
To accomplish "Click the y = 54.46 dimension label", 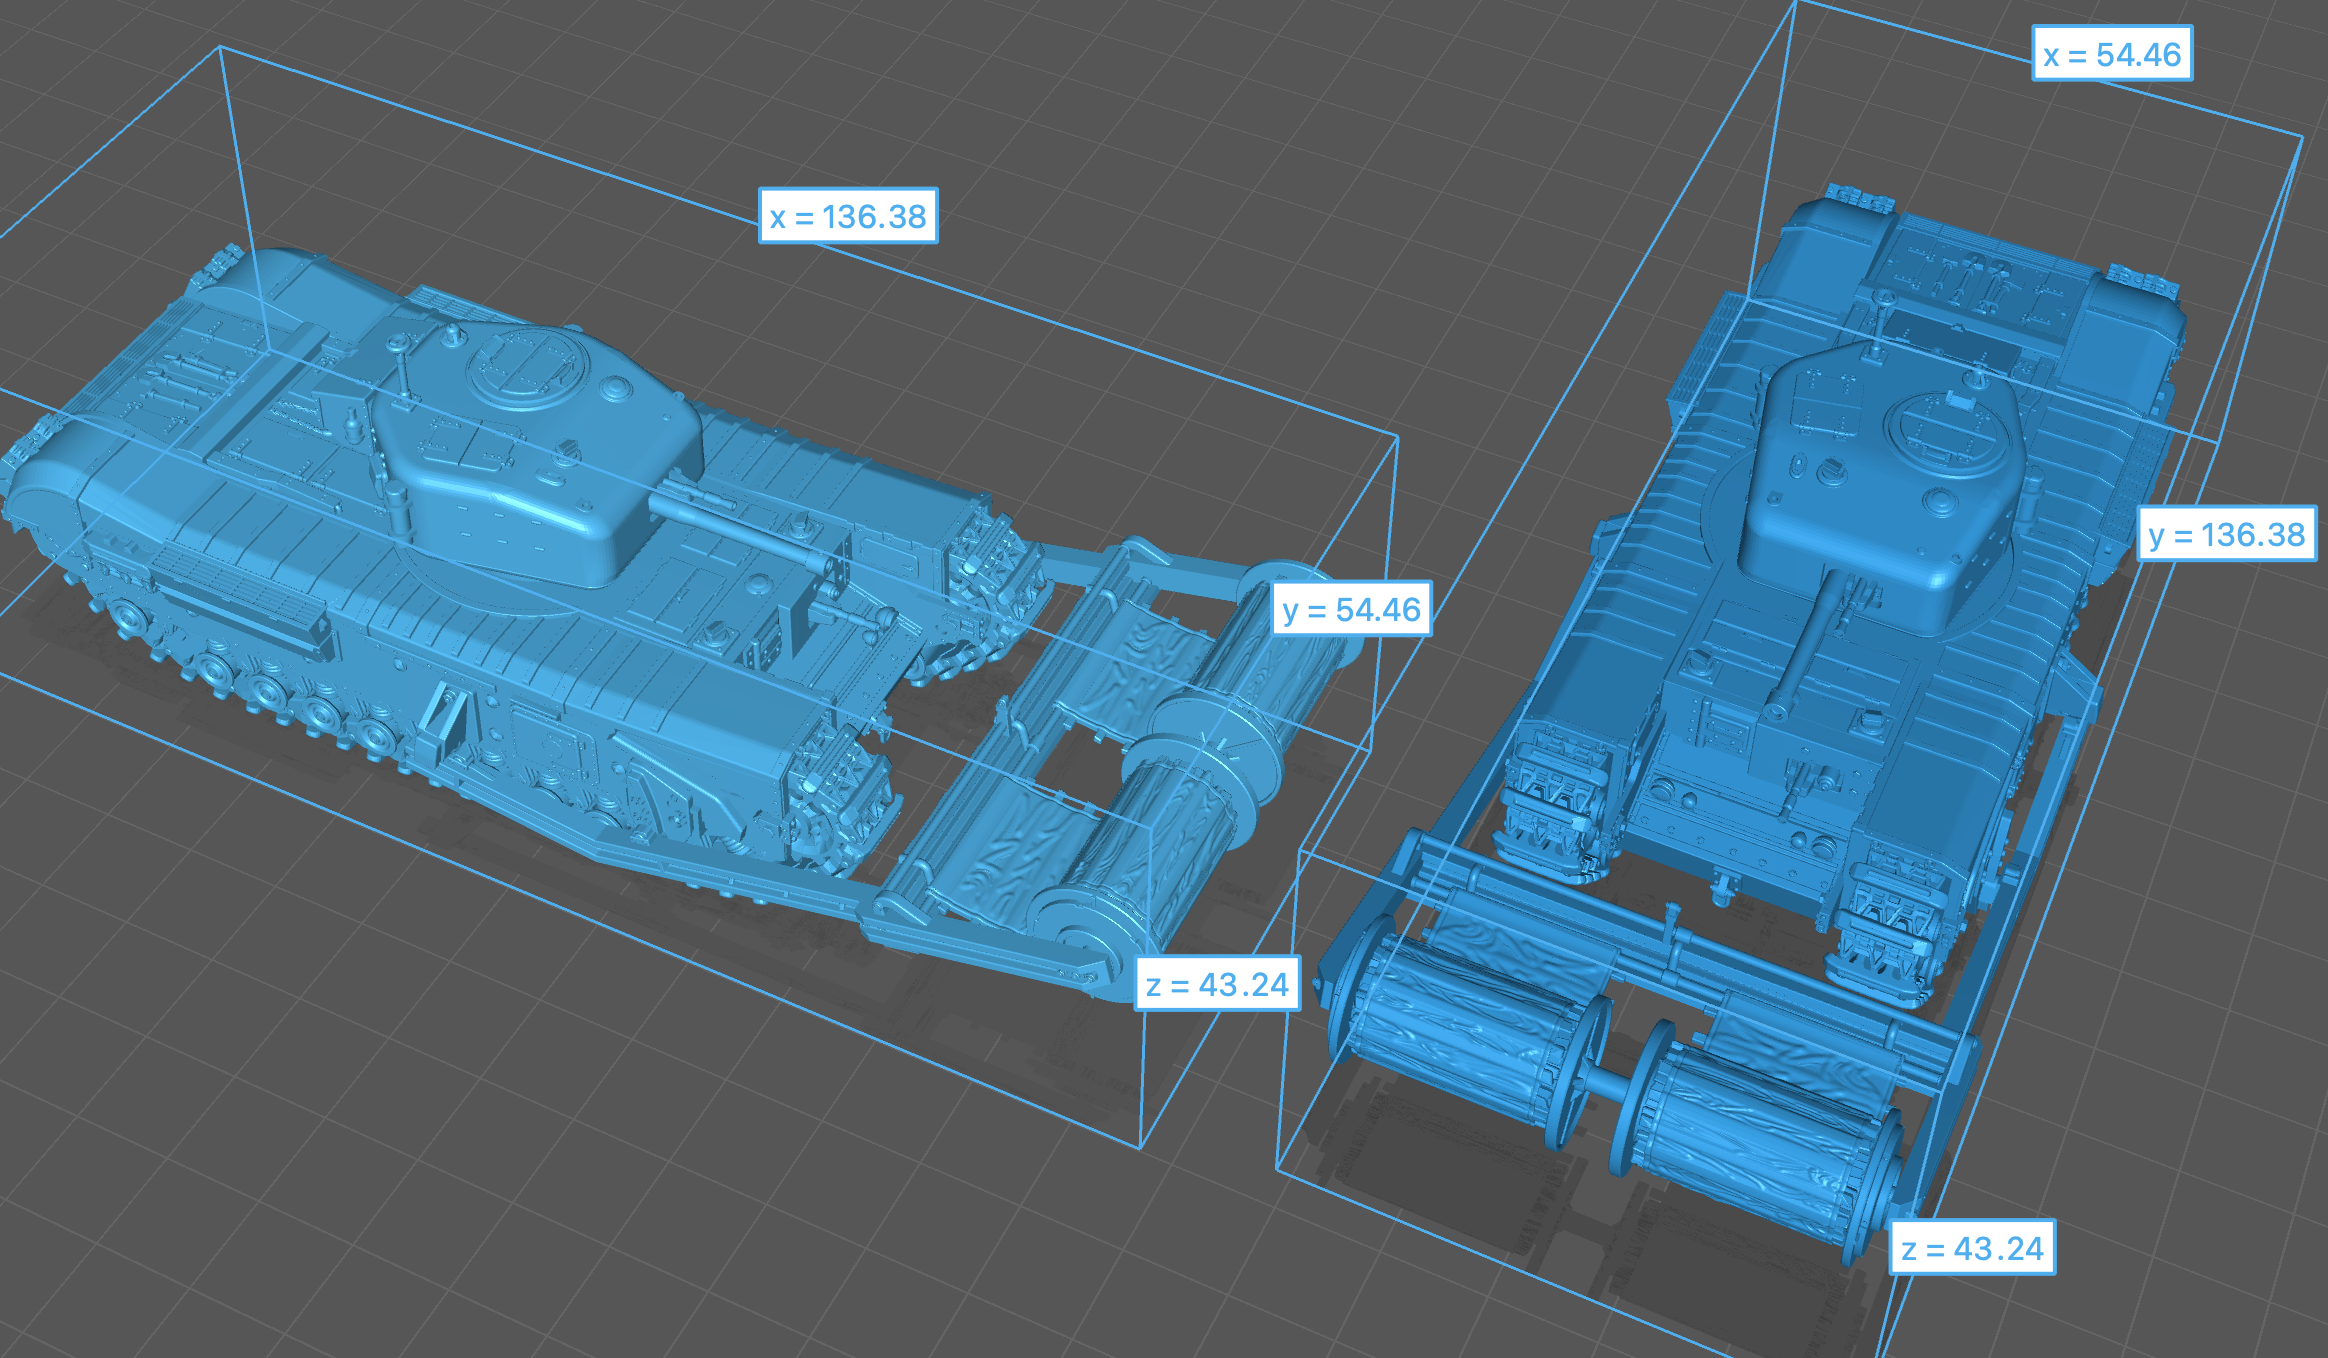I will [1351, 609].
